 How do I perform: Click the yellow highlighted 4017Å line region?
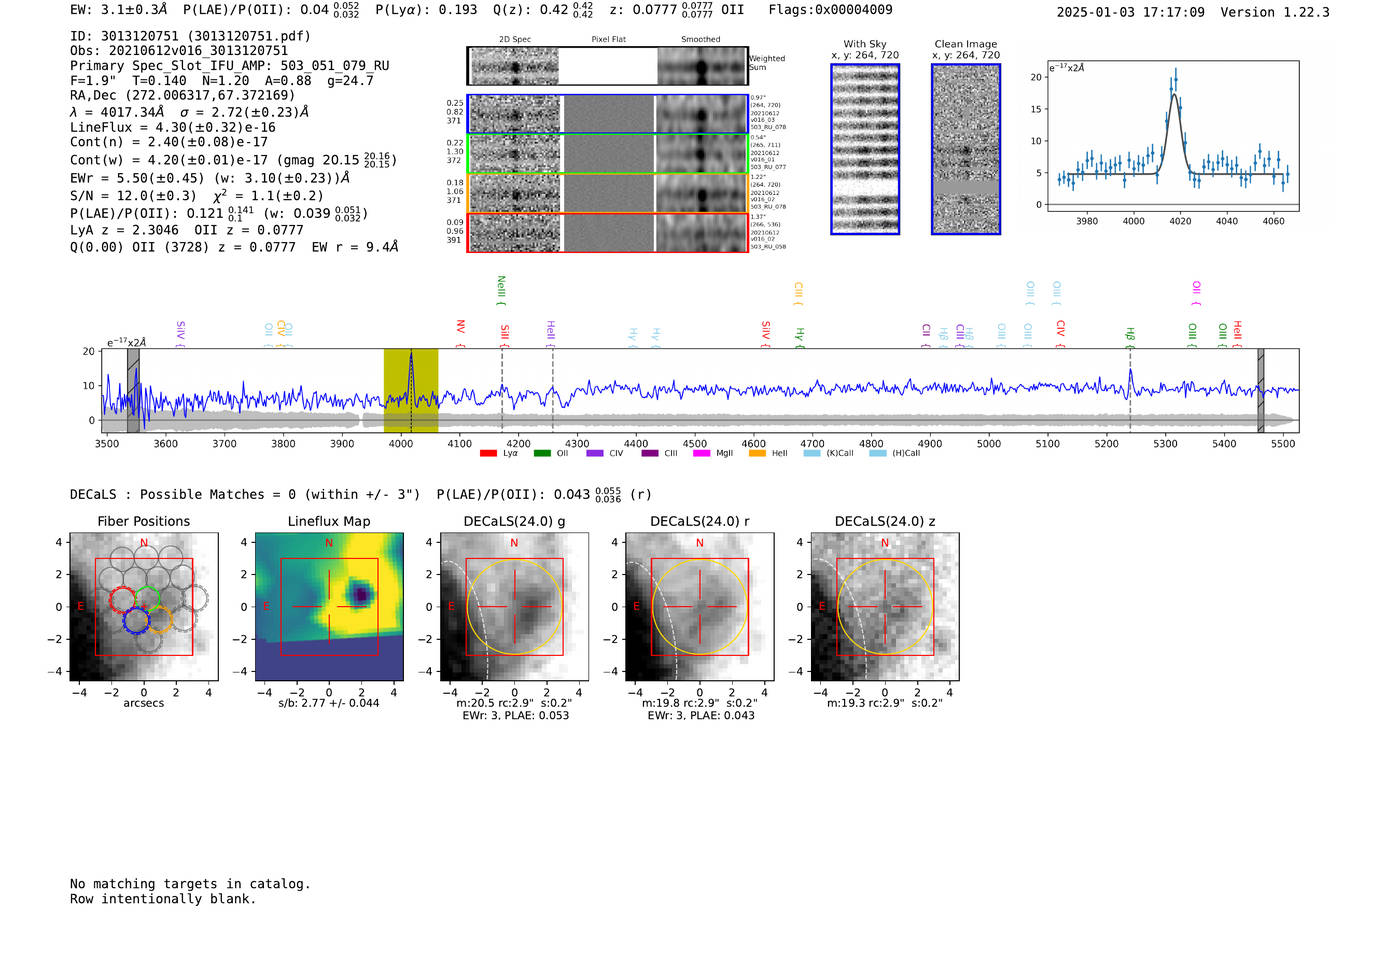point(411,390)
